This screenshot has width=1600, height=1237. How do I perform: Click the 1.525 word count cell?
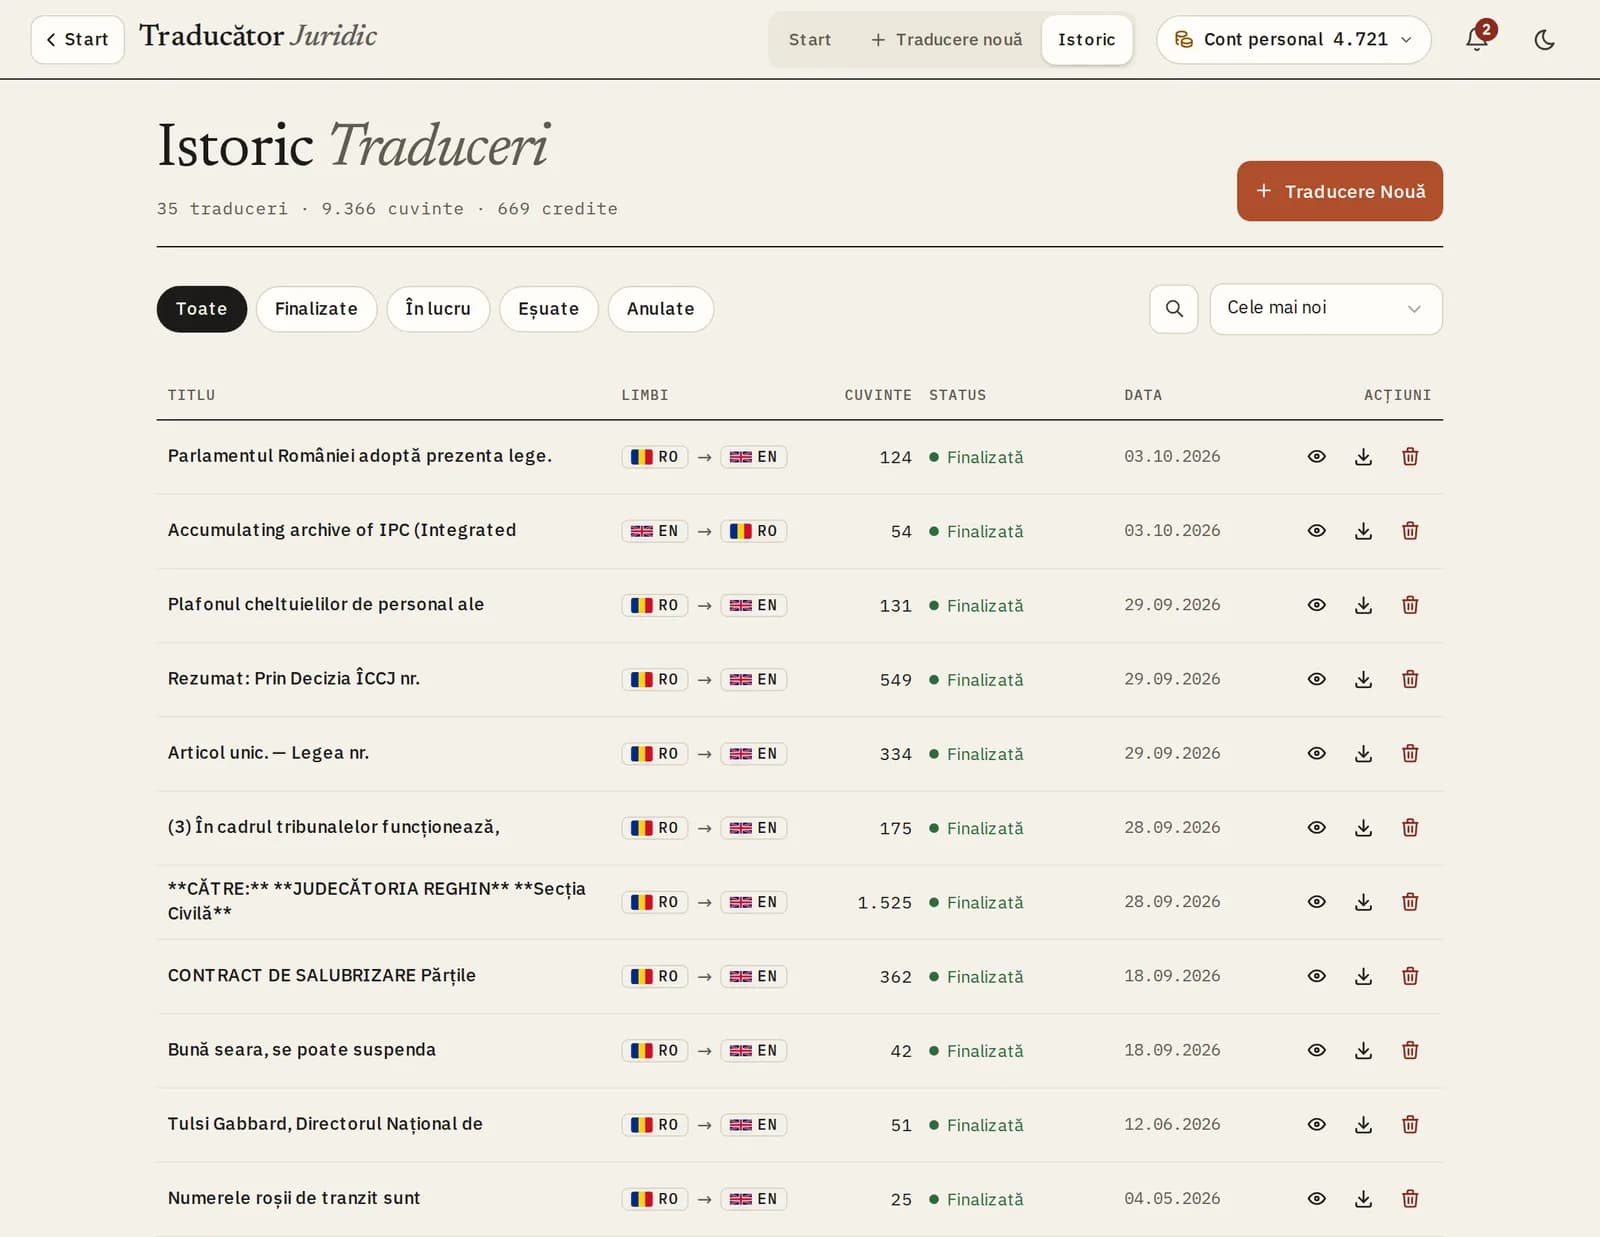click(884, 903)
